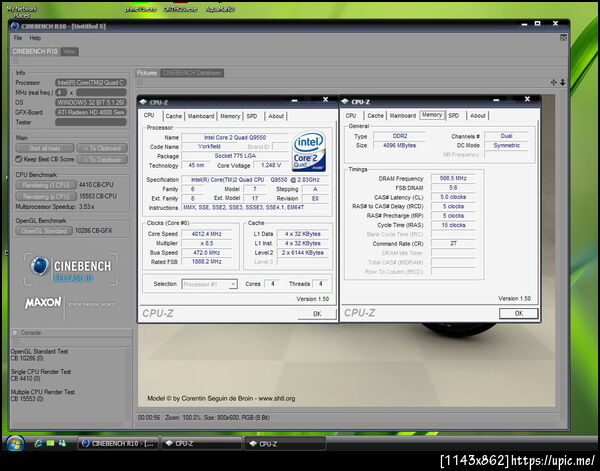The width and height of the screenshot is (600, 471).
Task: Click the 15553 CB-CPU score text
Action: 98,196
